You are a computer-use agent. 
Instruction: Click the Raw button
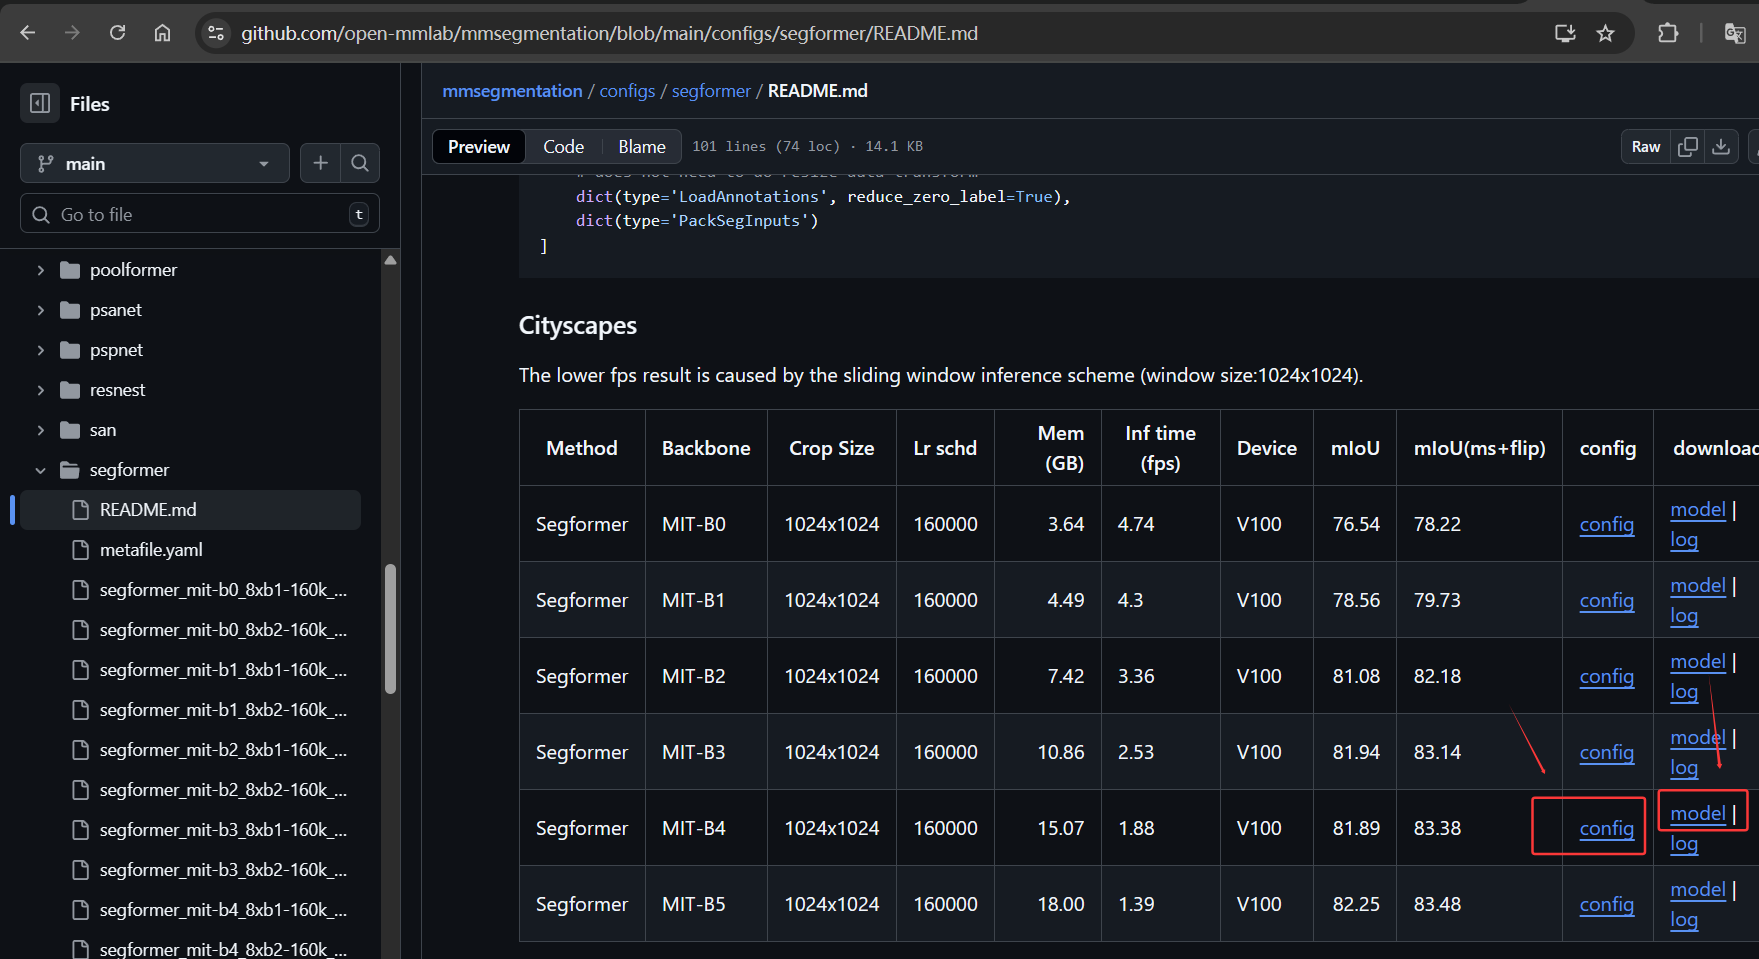(x=1645, y=147)
